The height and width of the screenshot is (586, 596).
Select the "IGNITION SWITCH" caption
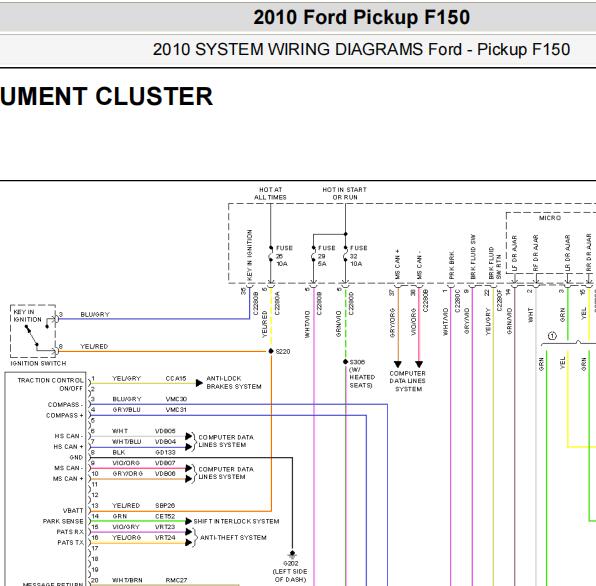tap(38, 363)
